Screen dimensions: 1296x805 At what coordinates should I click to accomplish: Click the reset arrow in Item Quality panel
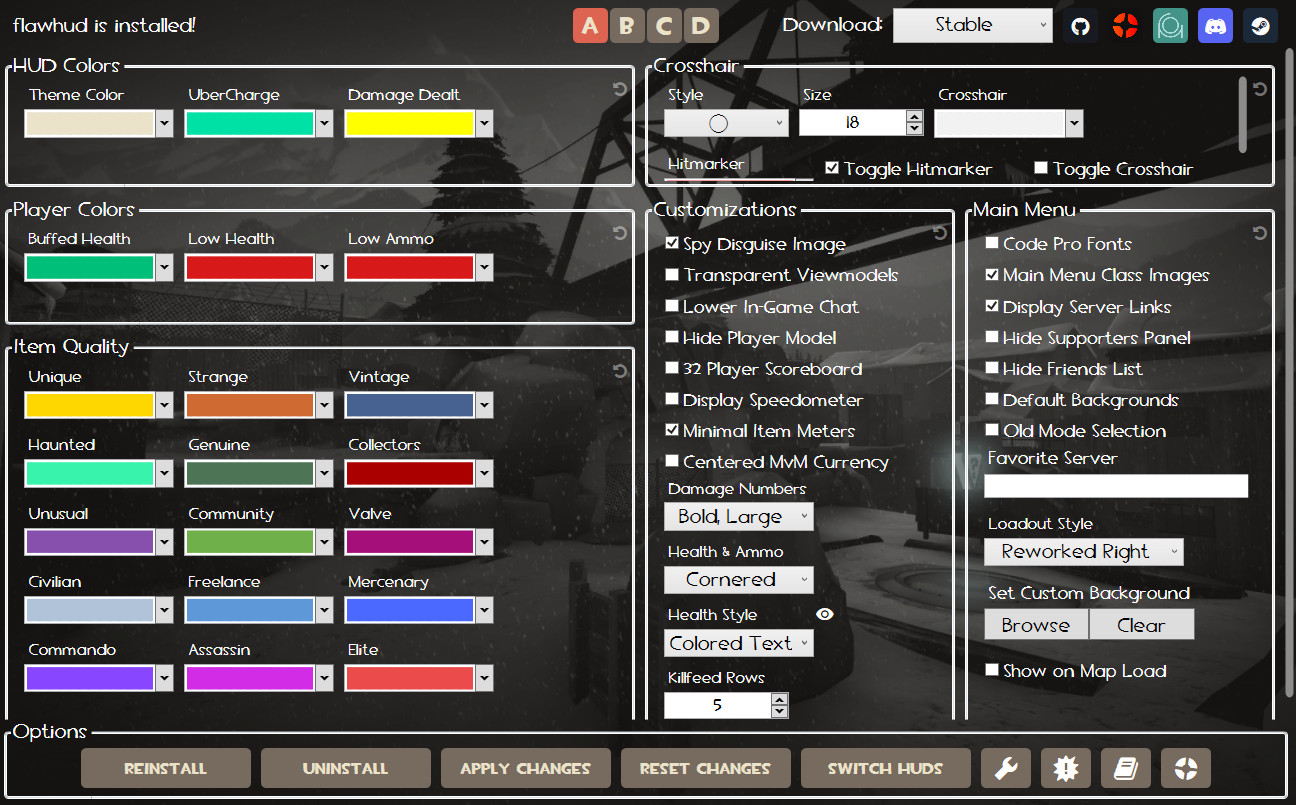[x=620, y=370]
